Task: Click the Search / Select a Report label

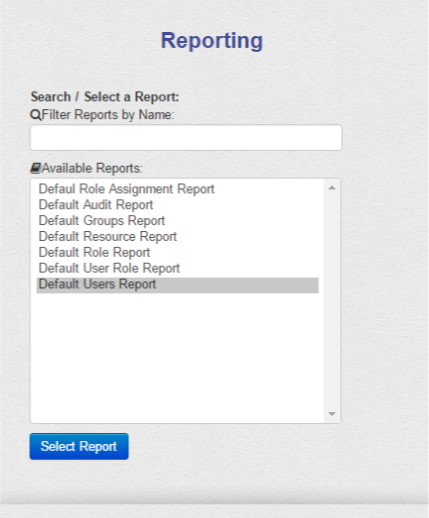Action: [x=105, y=97]
